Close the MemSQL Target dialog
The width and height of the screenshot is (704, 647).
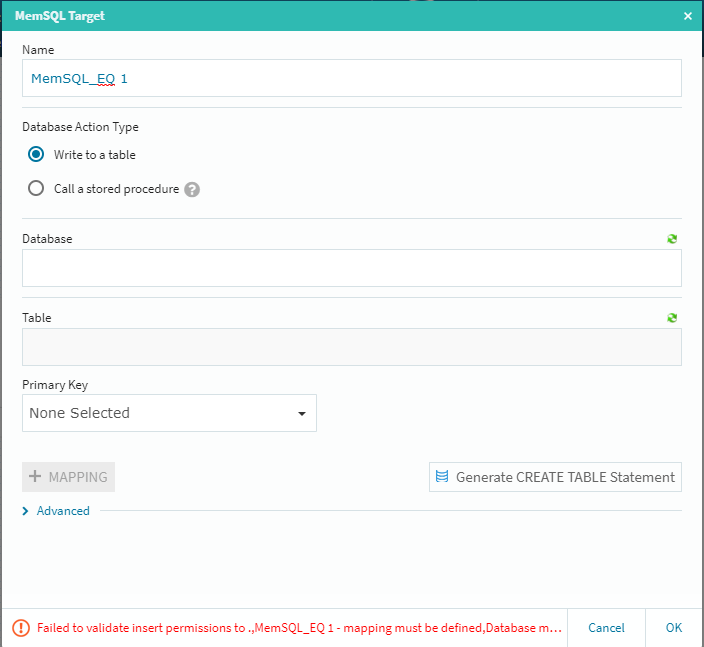(687, 16)
